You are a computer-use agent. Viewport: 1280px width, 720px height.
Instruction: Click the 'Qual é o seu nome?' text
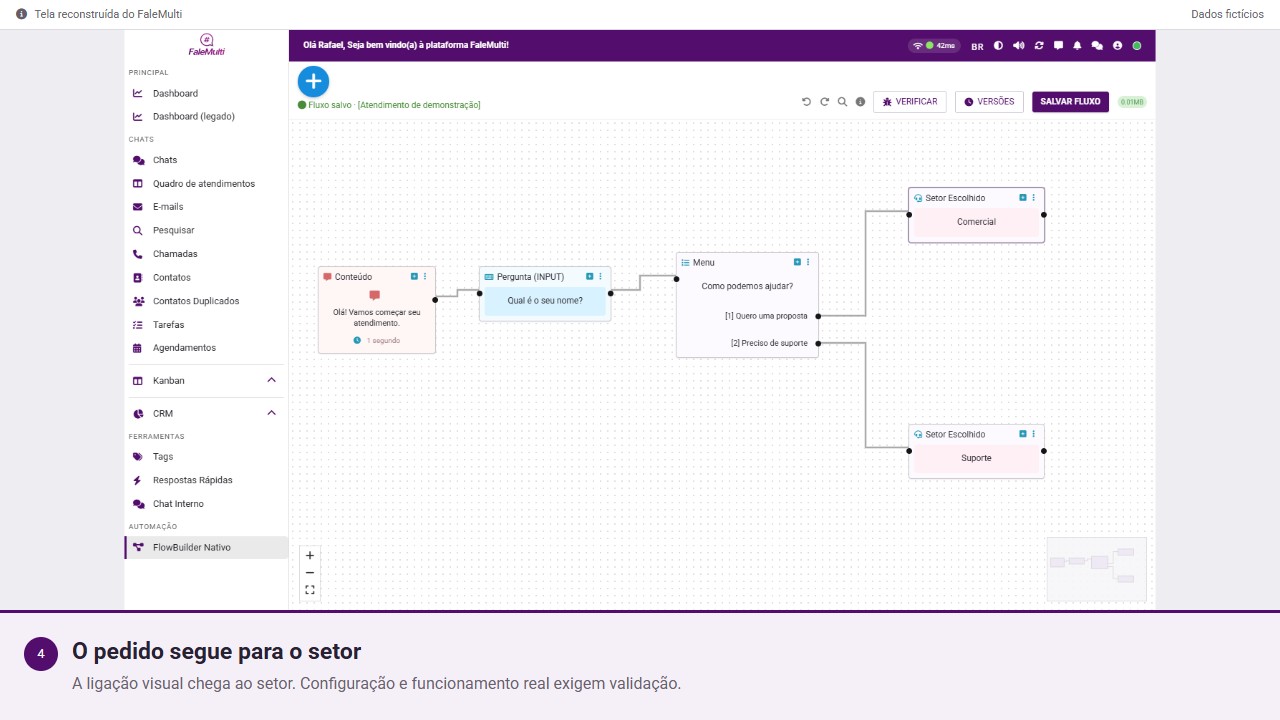(x=545, y=300)
